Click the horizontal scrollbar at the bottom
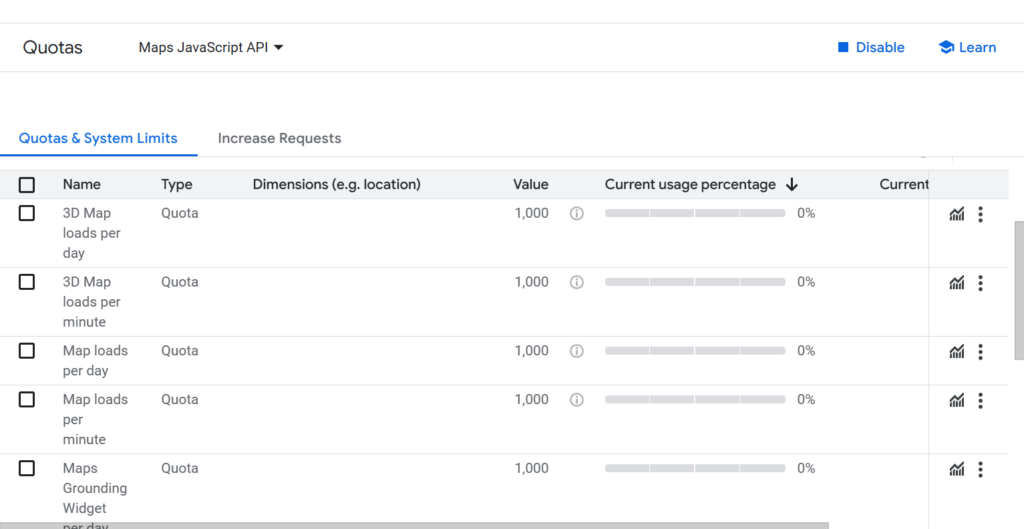Image resolution: width=1024 pixels, height=529 pixels. coord(414,525)
